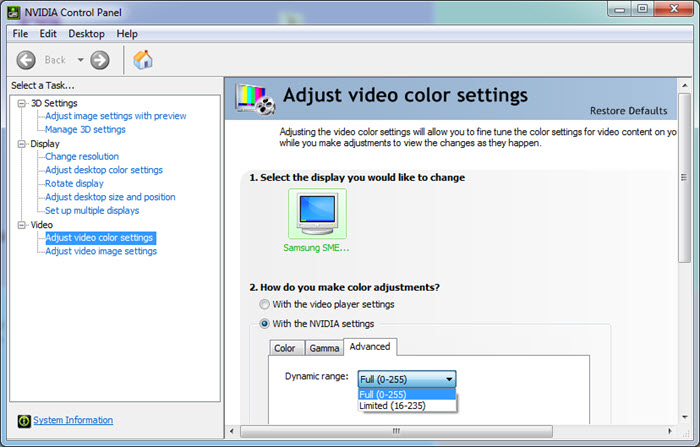Open the Back history dropdown arrow
The width and height of the screenshot is (700, 447).
pyautogui.click(x=80, y=60)
